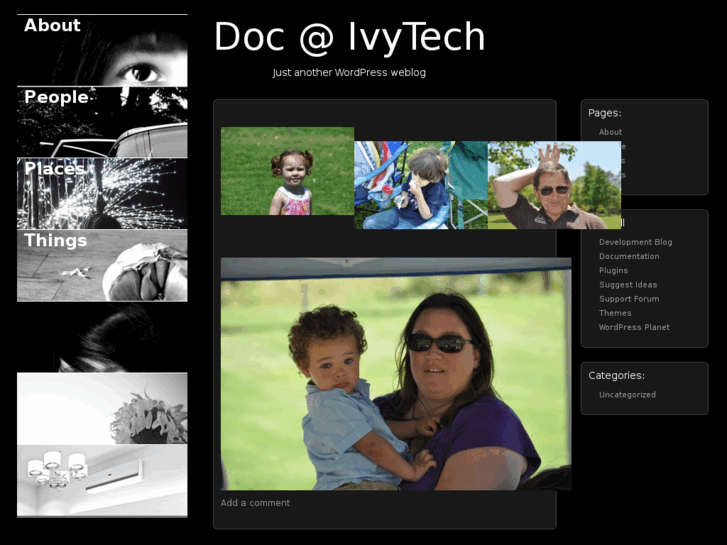
Task: Open the Suggest Ideas link
Action: tap(628, 285)
